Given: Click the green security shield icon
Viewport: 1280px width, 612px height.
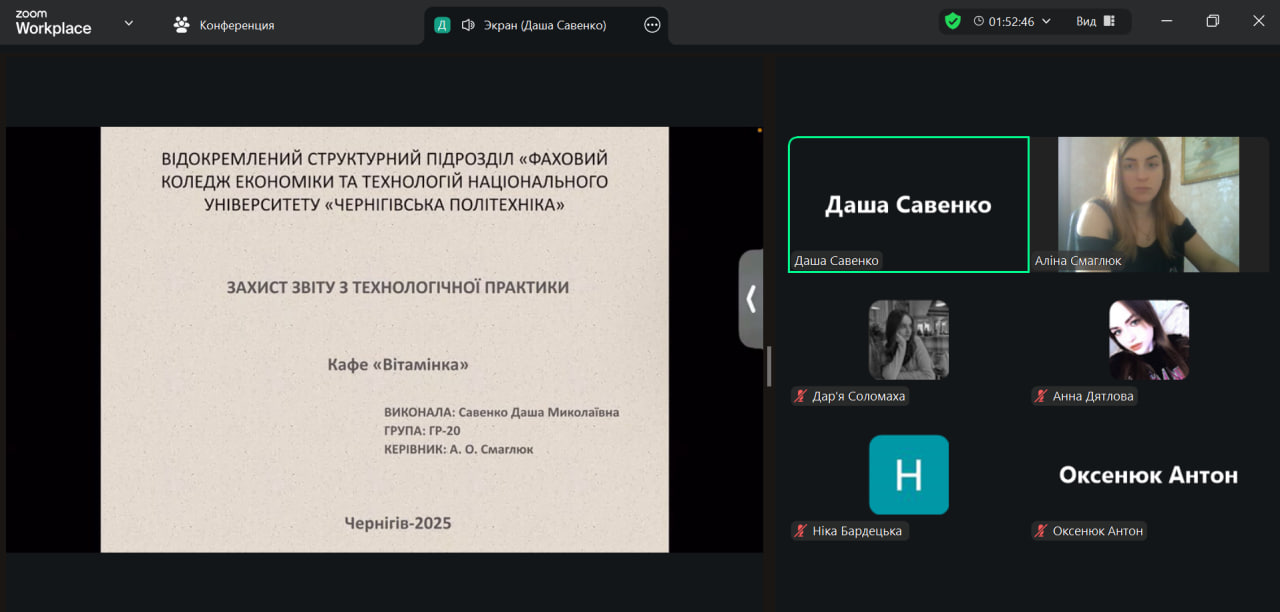Looking at the screenshot, I should tap(953, 21).
